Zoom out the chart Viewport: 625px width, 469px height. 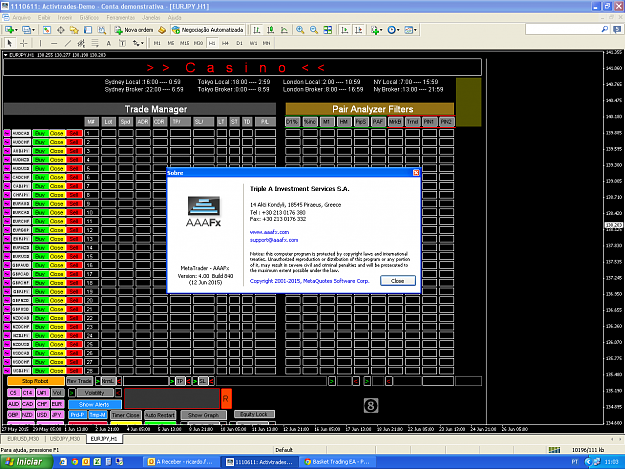point(314,30)
